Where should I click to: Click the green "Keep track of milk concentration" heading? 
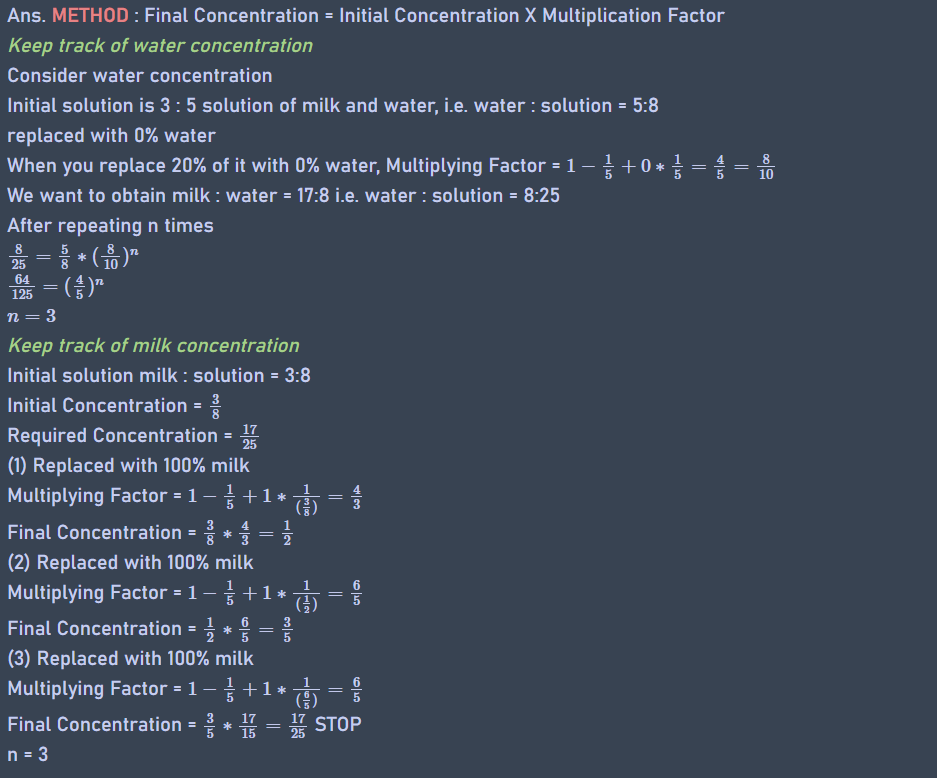[x=153, y=345]
